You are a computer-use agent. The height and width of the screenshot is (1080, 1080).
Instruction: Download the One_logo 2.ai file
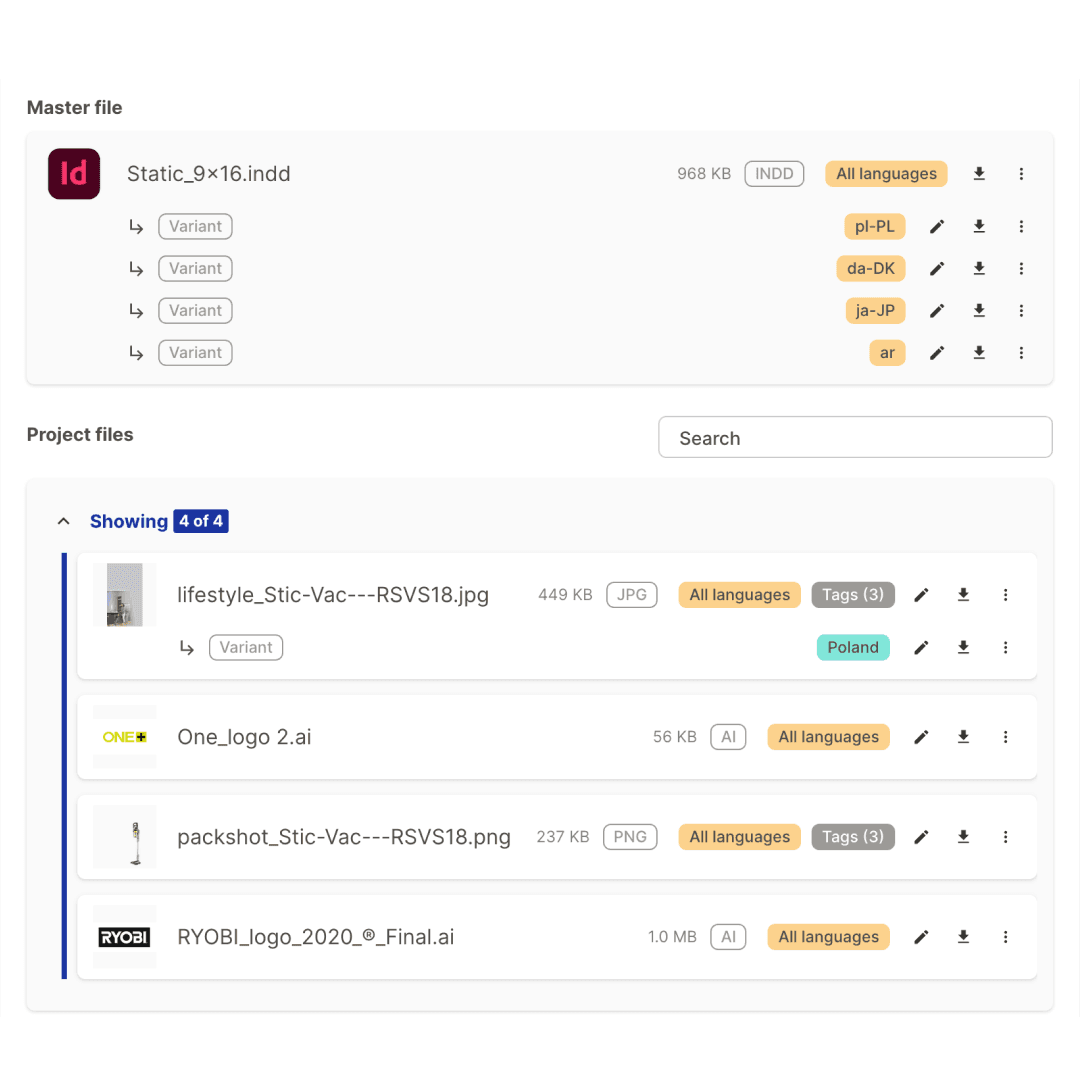point(963,737)
